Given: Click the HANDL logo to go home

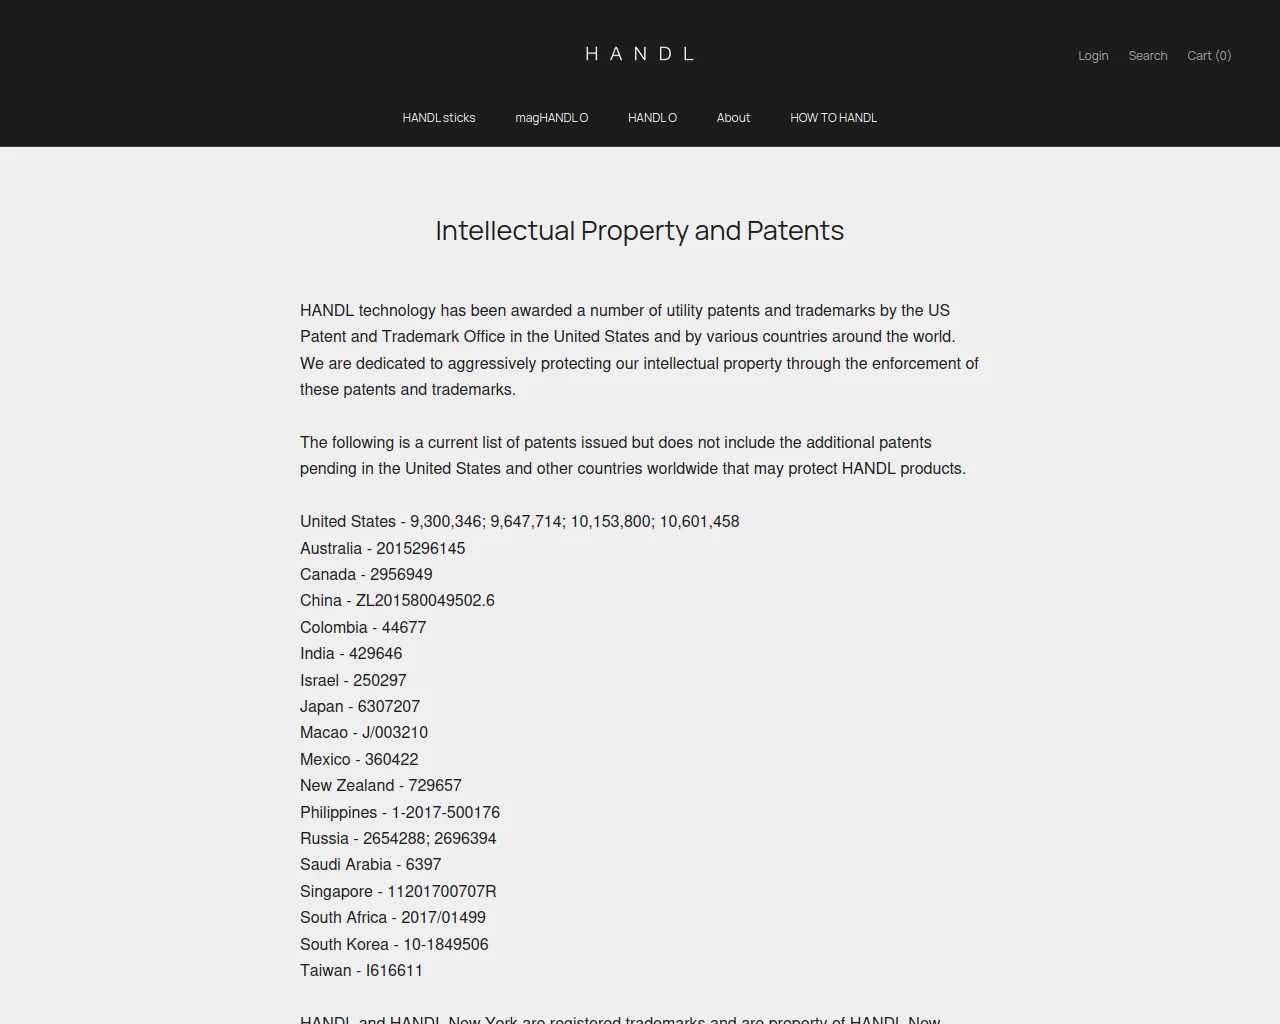Looking at the screenshot, I should pos(639,54).
